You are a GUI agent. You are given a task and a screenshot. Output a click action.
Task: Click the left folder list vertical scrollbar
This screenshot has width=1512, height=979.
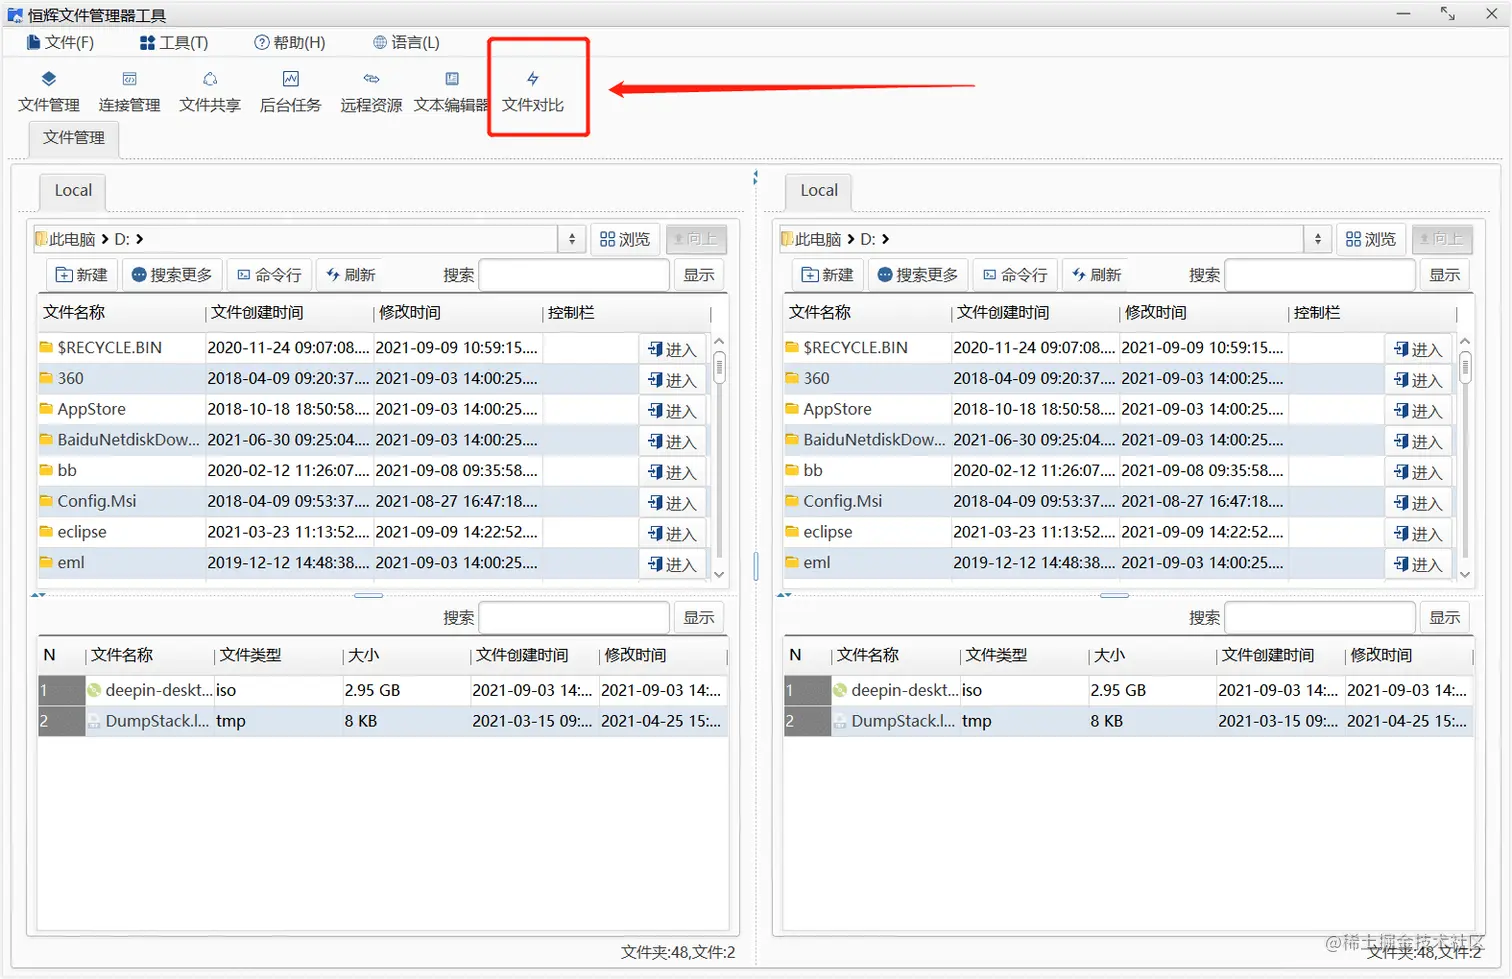point(719,458)
